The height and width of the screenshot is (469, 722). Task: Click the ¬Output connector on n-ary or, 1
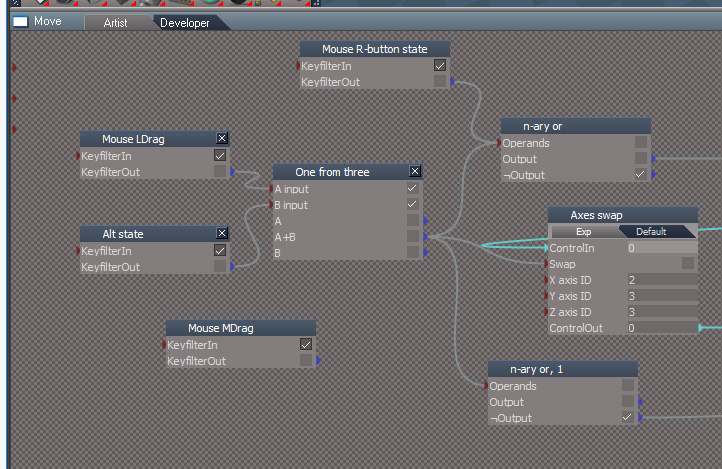click(640, 417)
